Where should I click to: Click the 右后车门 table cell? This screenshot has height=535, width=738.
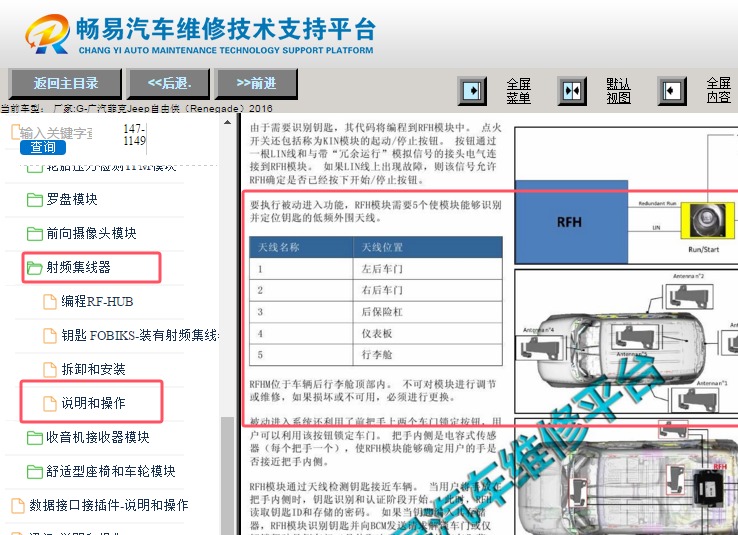click(x=428, y=290)
